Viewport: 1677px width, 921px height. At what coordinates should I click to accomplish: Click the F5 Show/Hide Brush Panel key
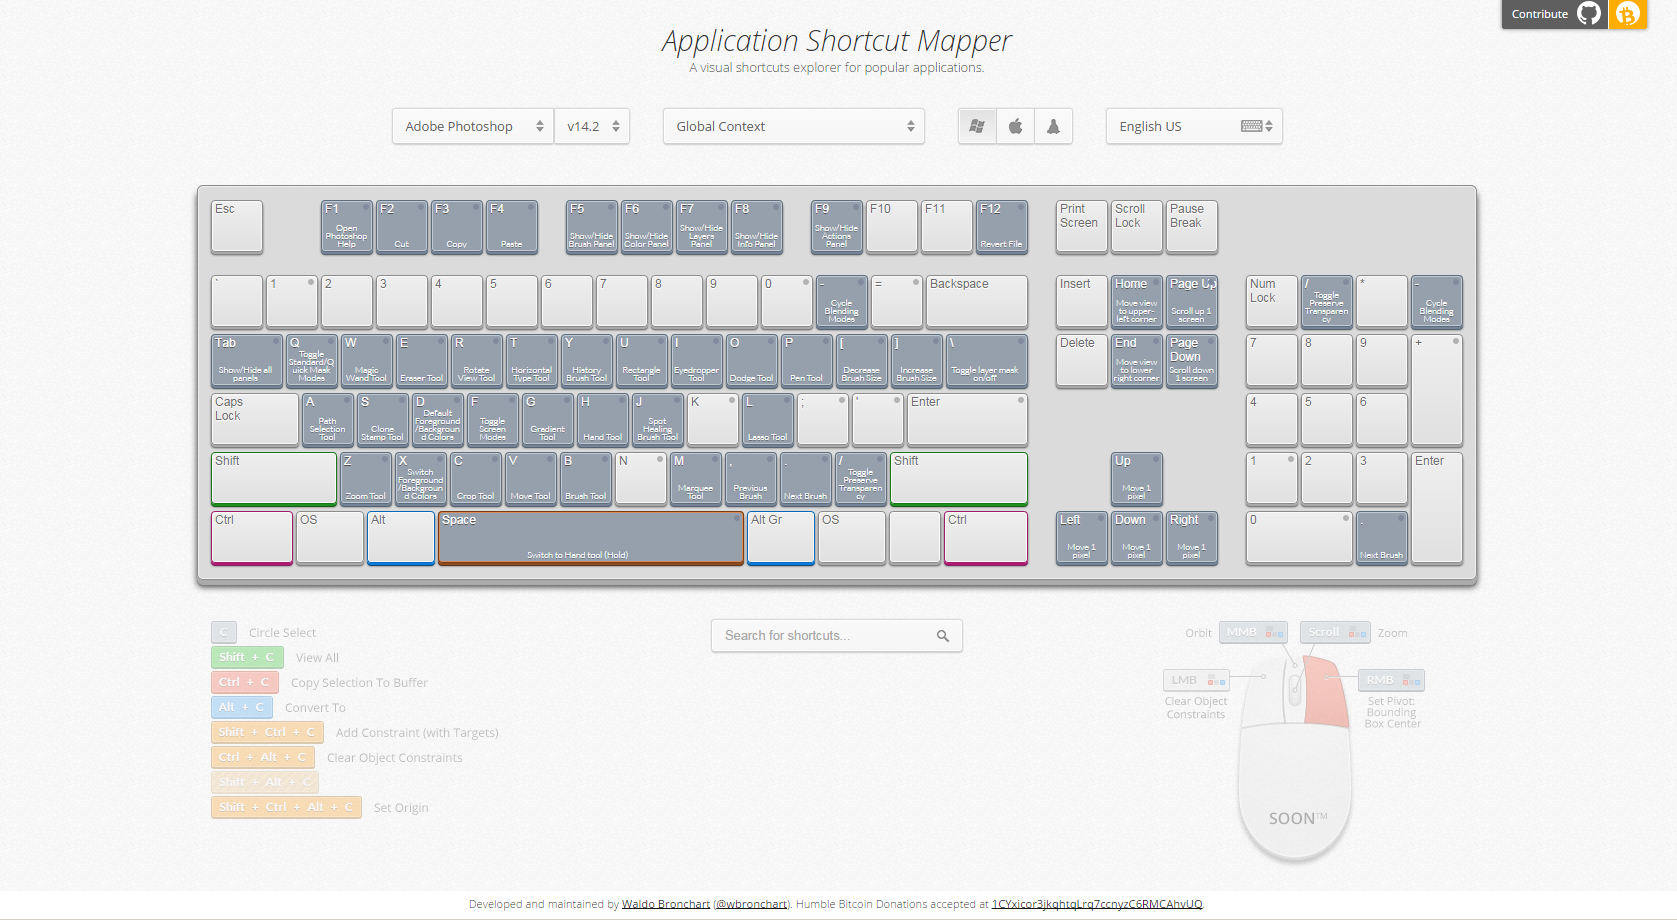coord(592,227)
